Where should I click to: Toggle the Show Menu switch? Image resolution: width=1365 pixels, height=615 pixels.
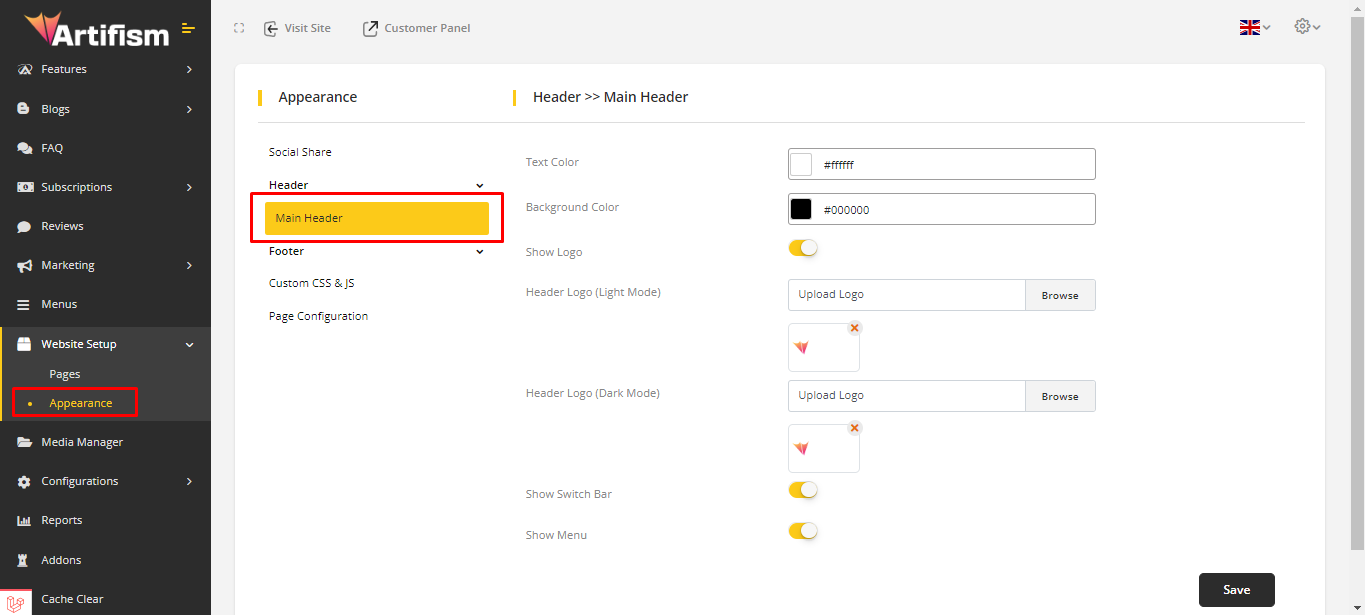point(803,531)
